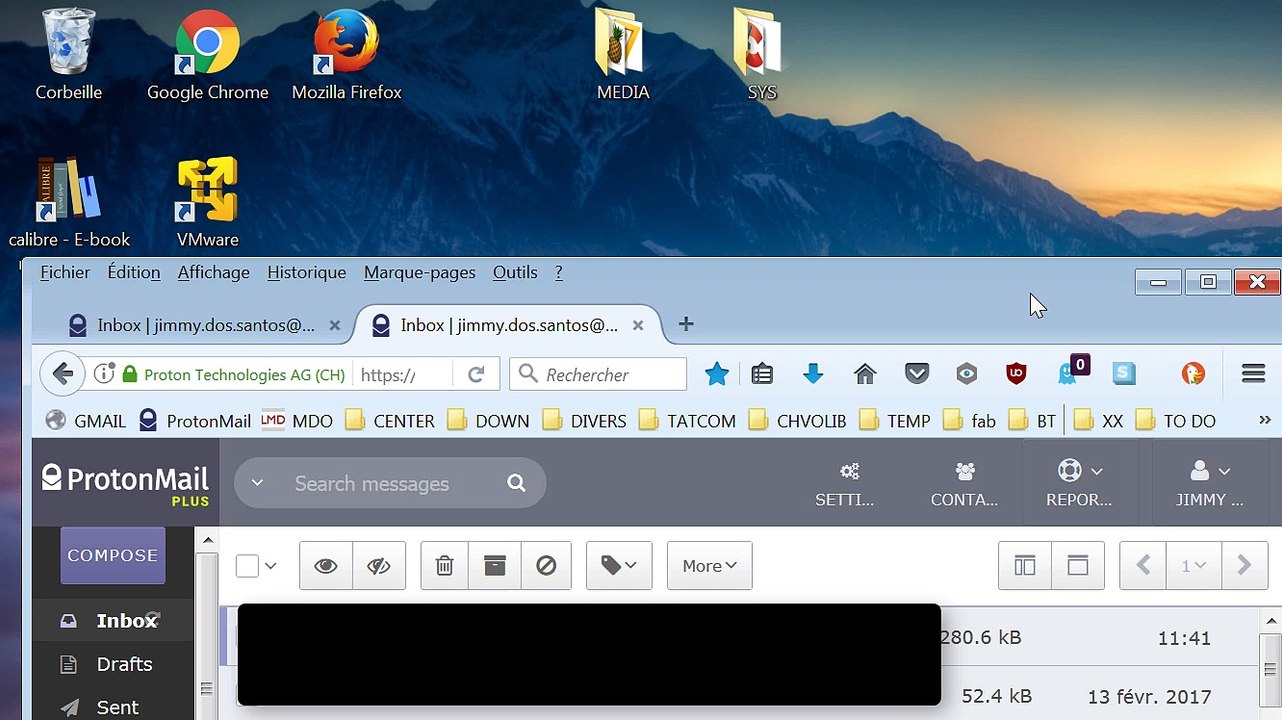Open the Historique menu
The image size is (1282, 720).
[x=307, y=272]
